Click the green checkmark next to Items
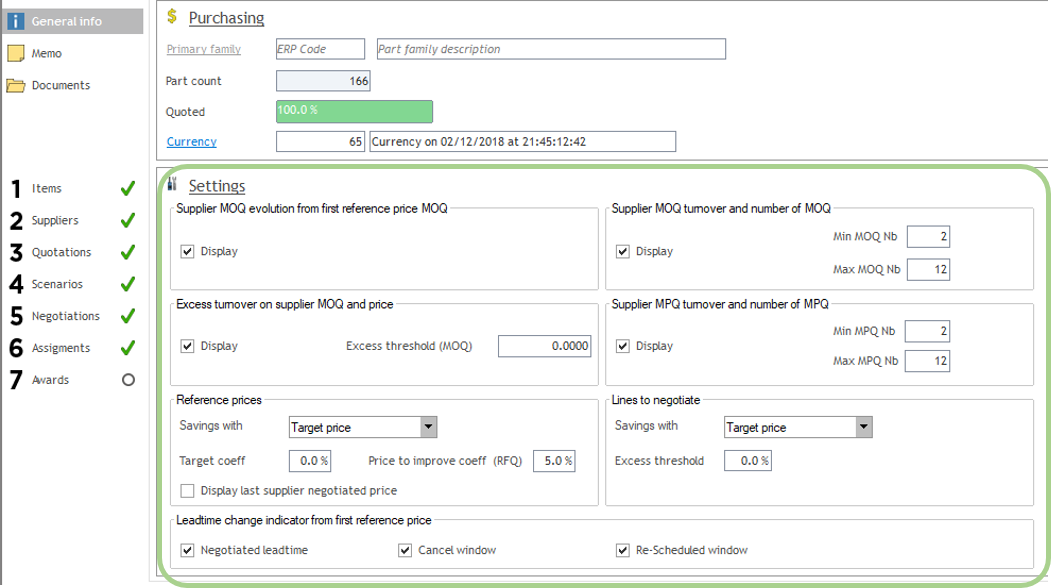Image resolution: width=1051 pixels, height=588 pixels. point(127,188)
